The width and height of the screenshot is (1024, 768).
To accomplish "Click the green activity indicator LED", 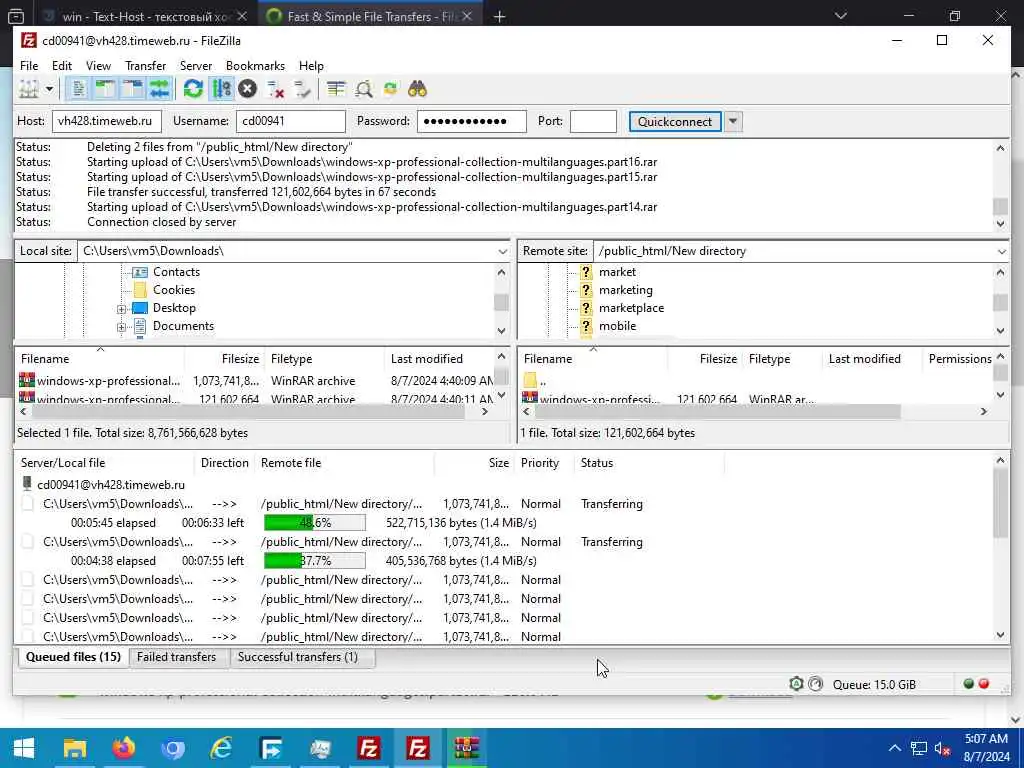I will click(x=968, y=684).
